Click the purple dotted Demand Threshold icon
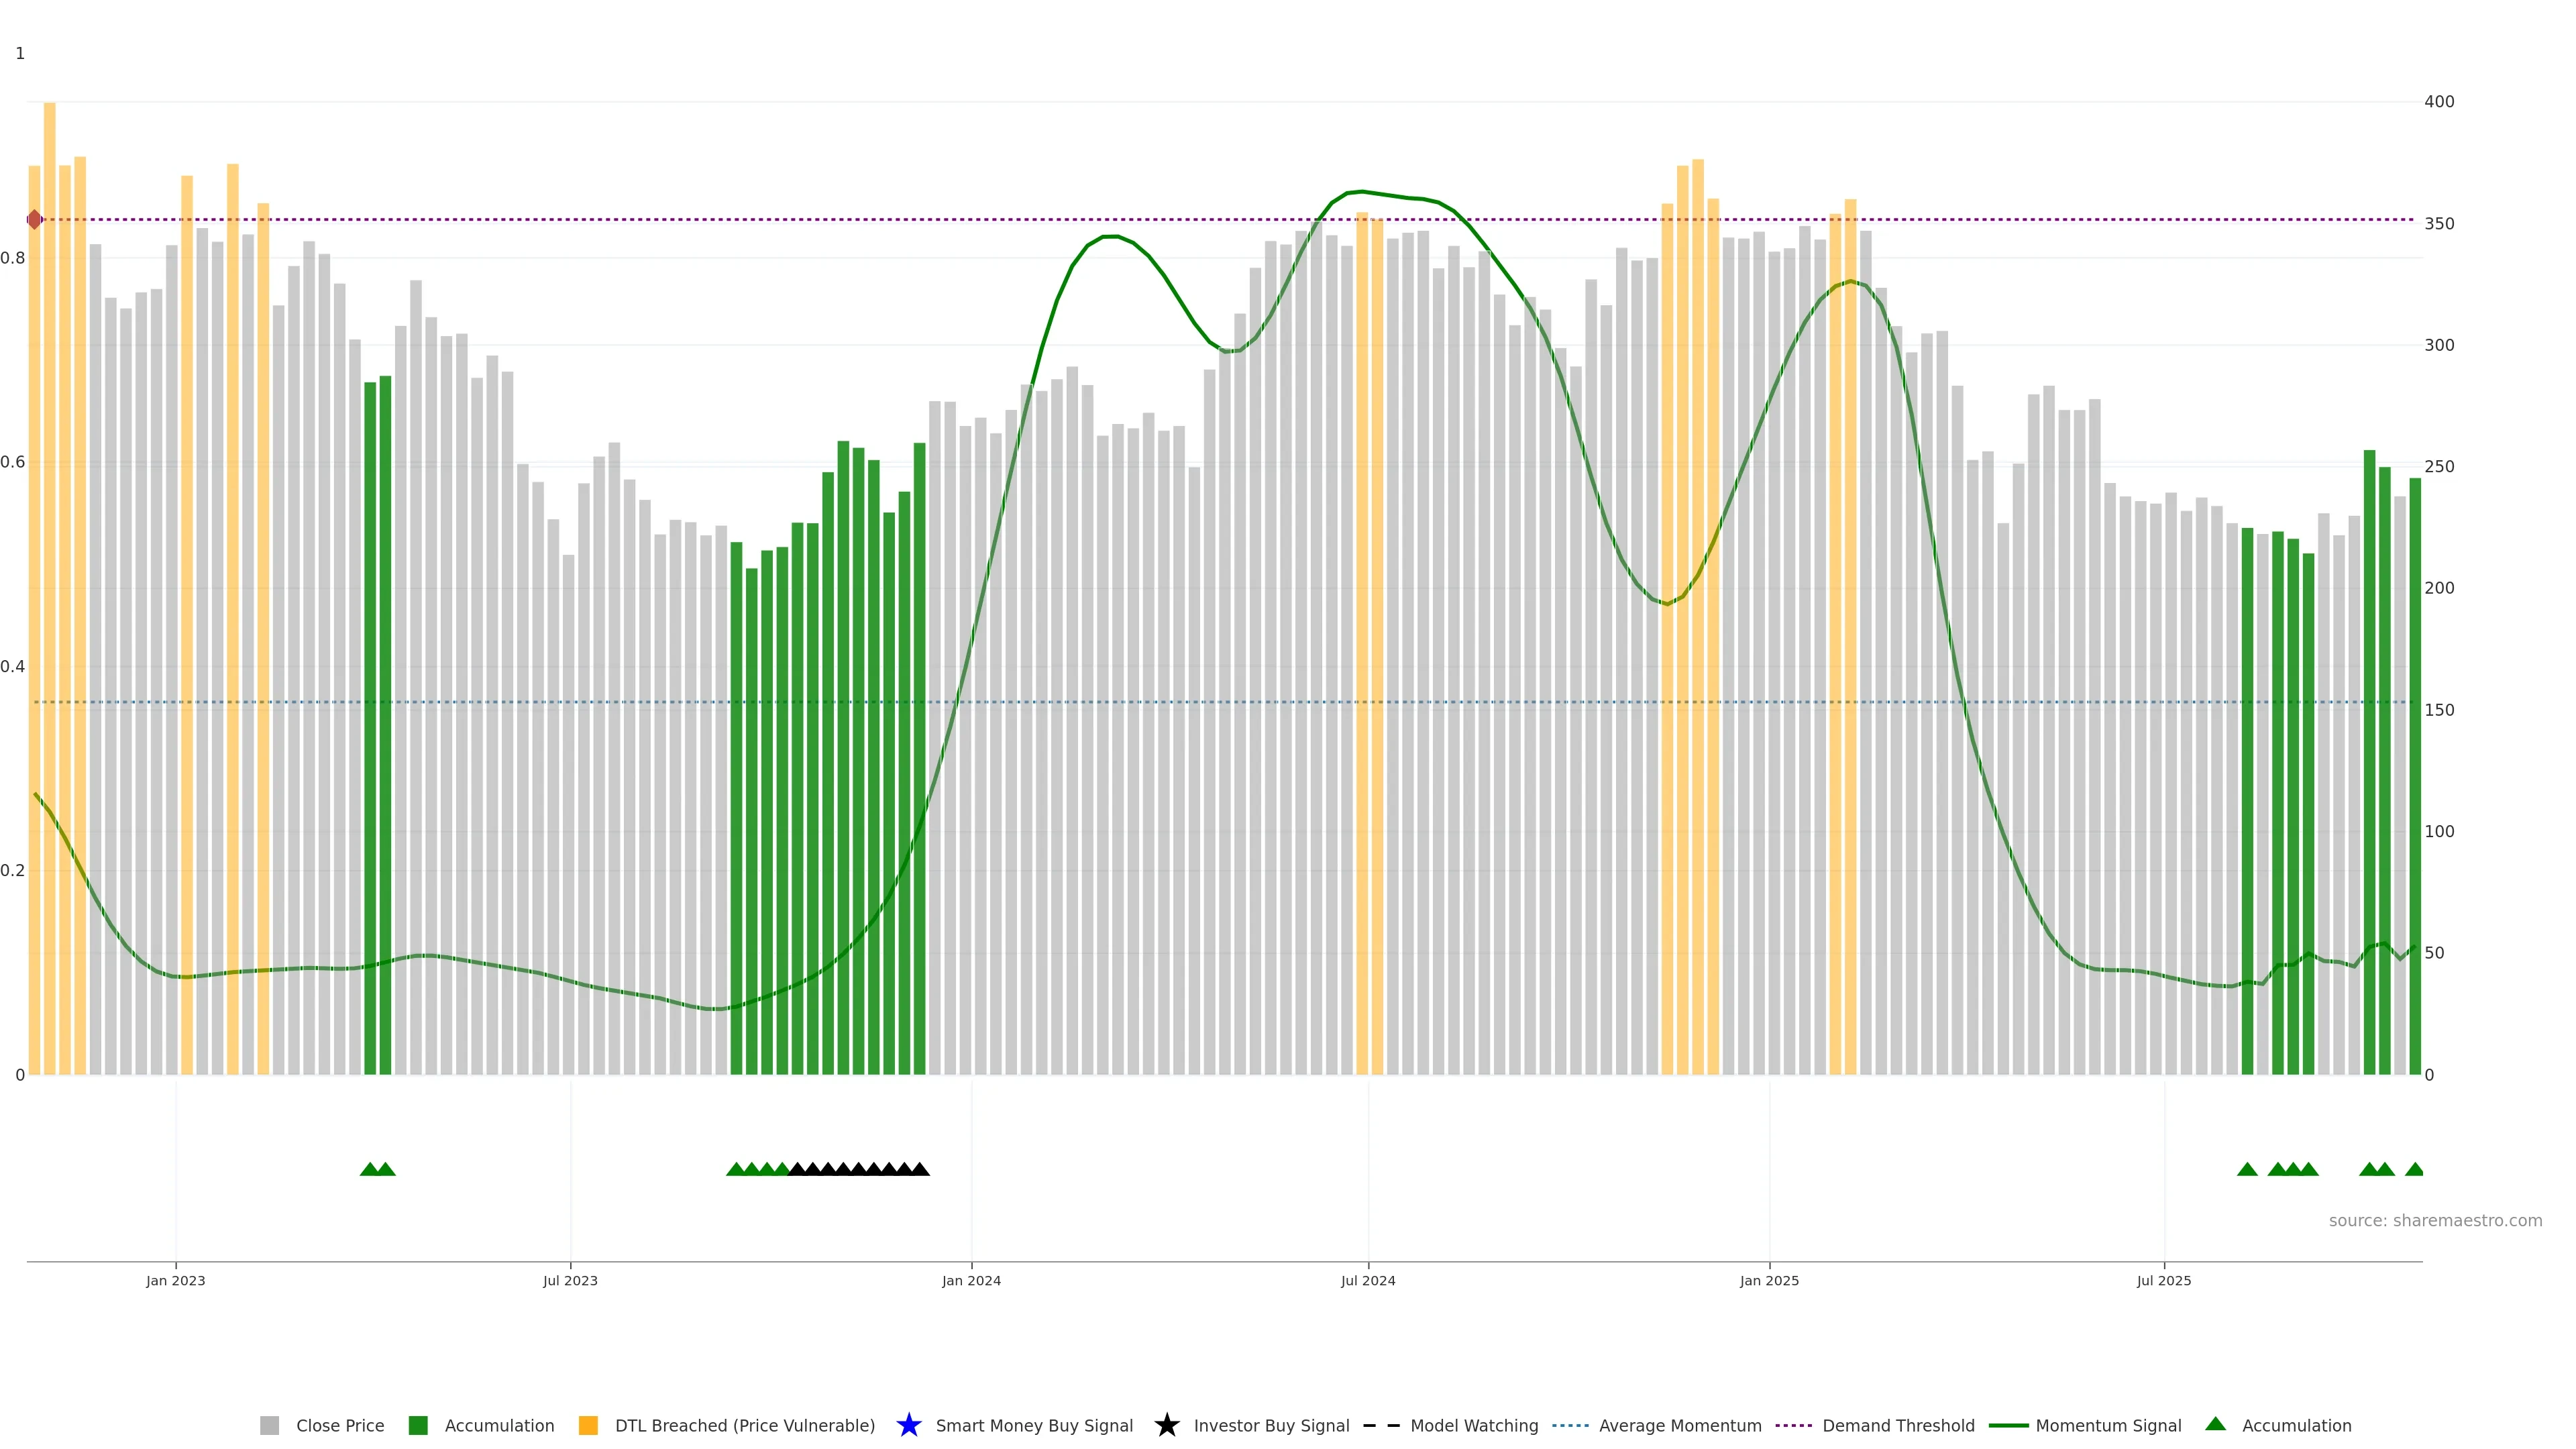 point(1794,1425)
